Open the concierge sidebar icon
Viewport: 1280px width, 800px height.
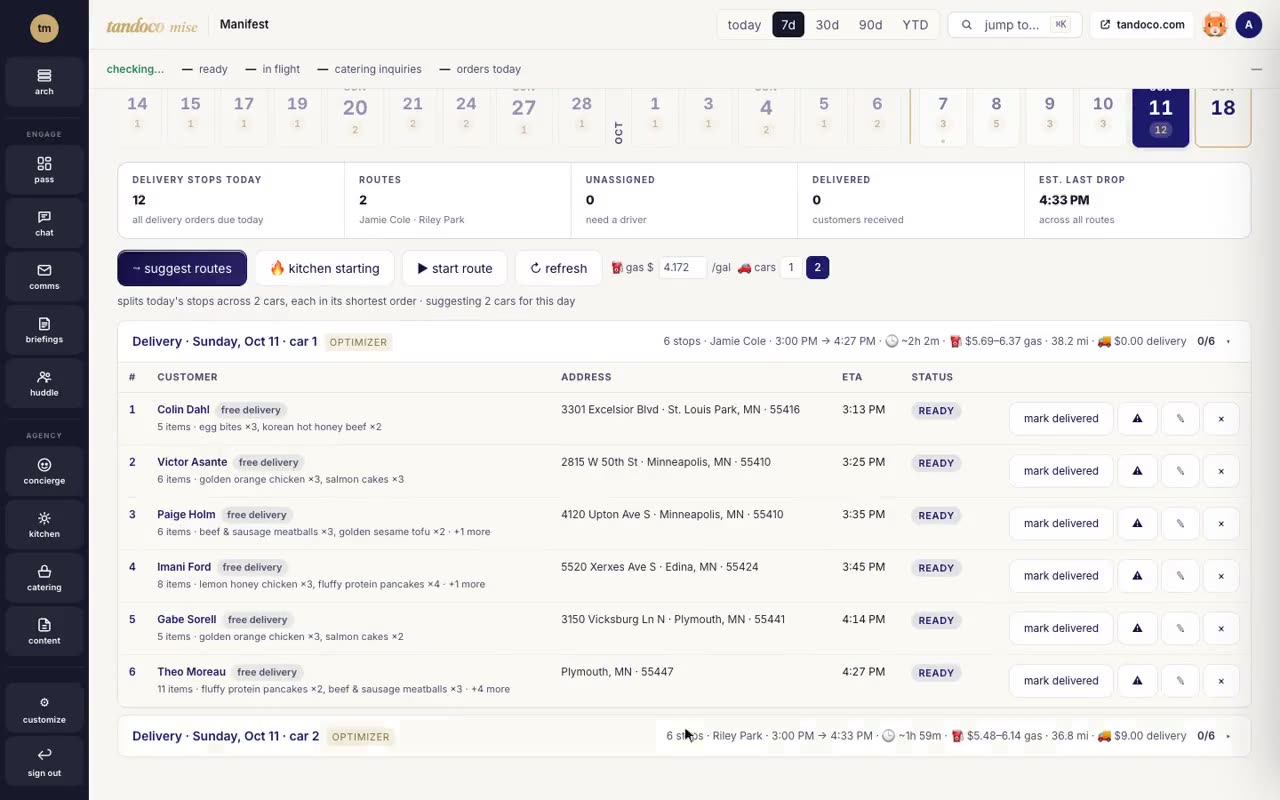[44, 471]
